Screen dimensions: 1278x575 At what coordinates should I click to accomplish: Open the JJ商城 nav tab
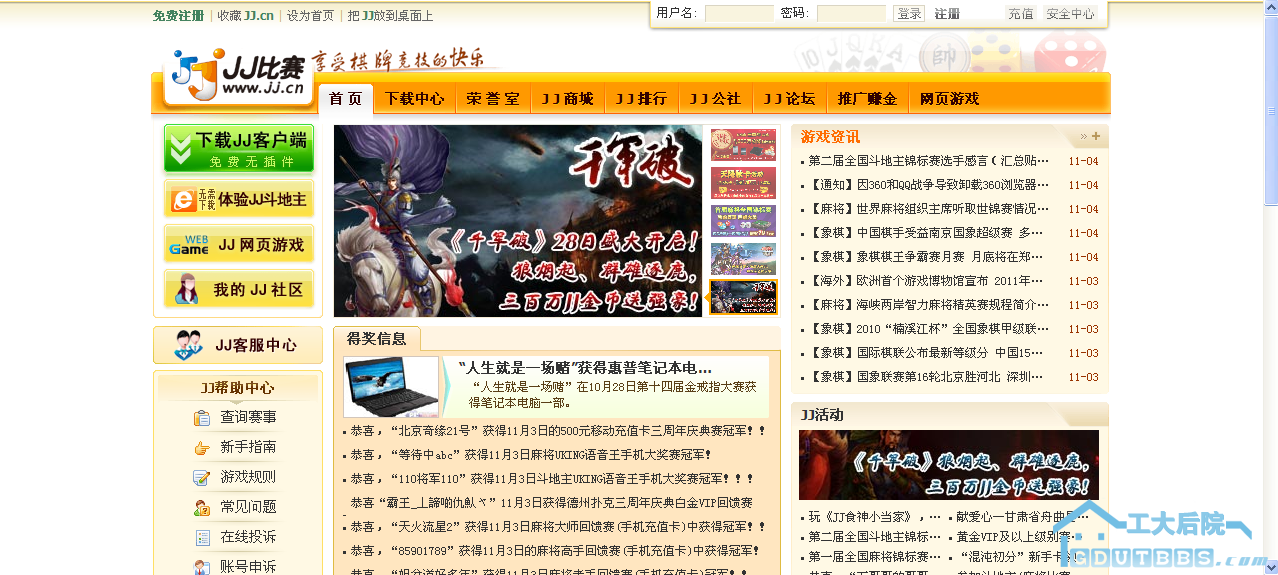tap(567, 99)
